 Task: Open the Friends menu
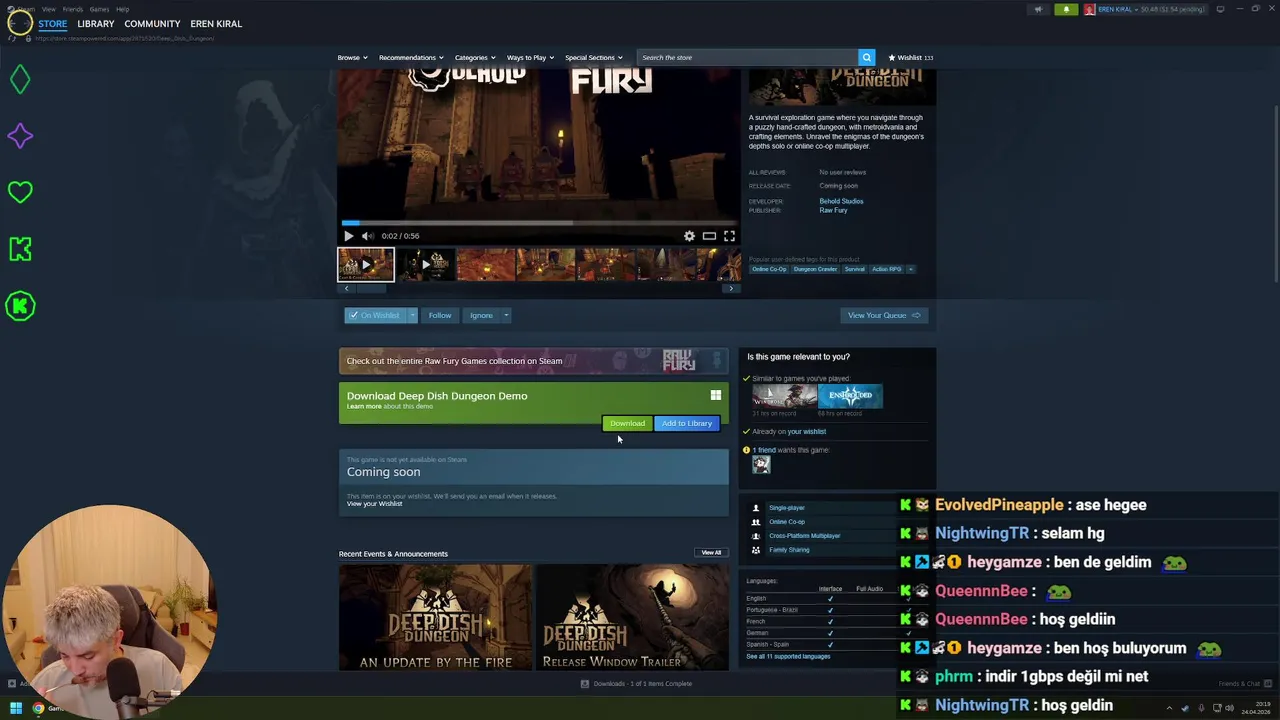tap(72, 9)
